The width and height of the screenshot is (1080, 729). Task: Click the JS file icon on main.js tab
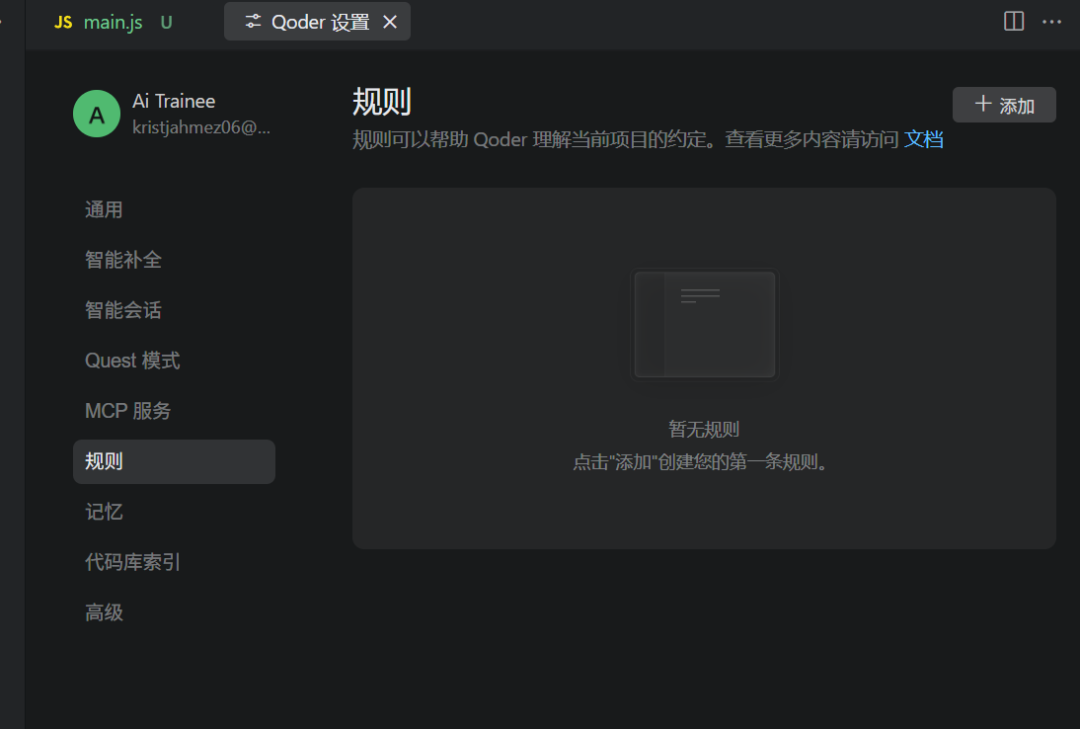[63, 22]
